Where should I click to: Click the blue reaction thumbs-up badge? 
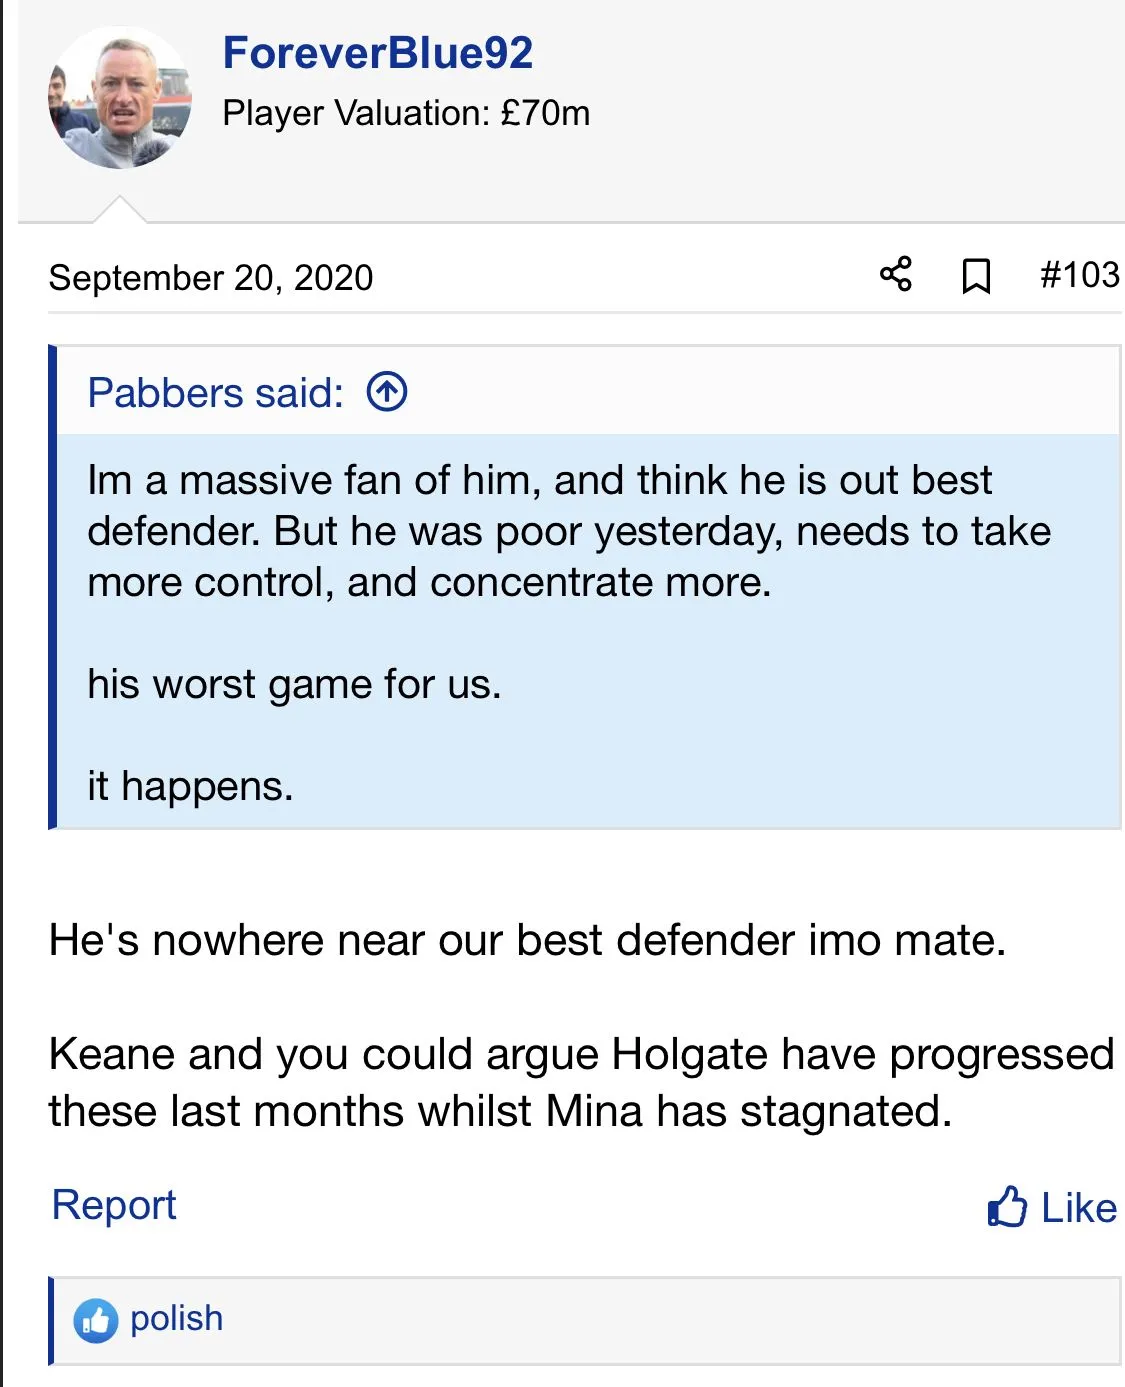pyautogui.click(x=96, y=1321)
